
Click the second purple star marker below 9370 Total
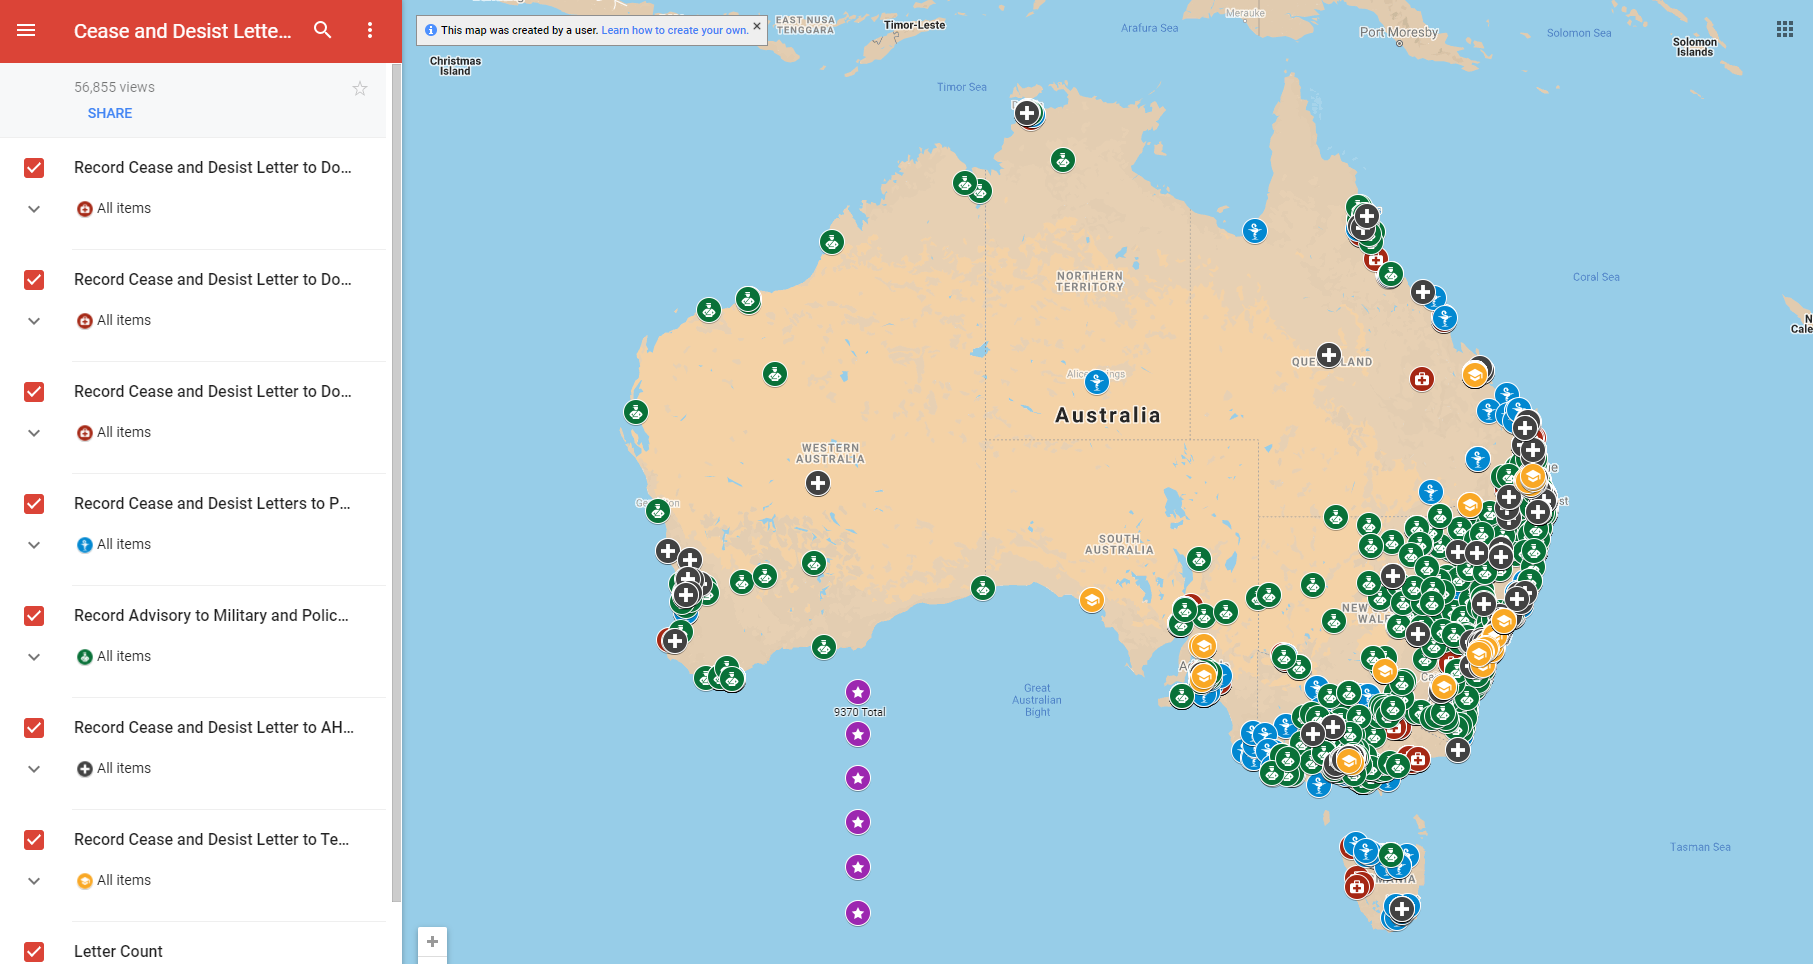(x=858, y=778)
